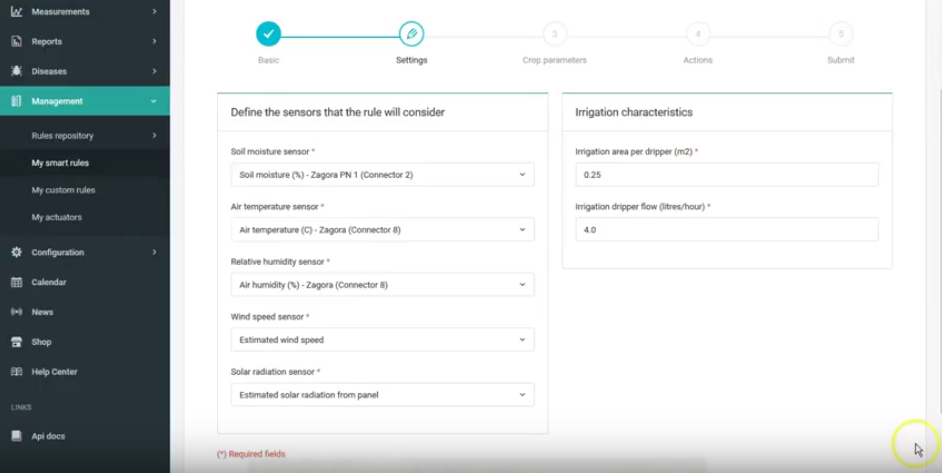Select My custom rules menu item
Image resolution: width=942 pixels, height=473 pixels.
pos(63,190)
